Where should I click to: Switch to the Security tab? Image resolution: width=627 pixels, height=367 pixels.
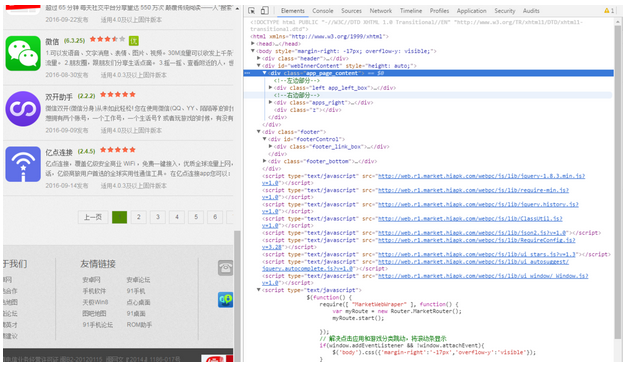tap(505, 11)
